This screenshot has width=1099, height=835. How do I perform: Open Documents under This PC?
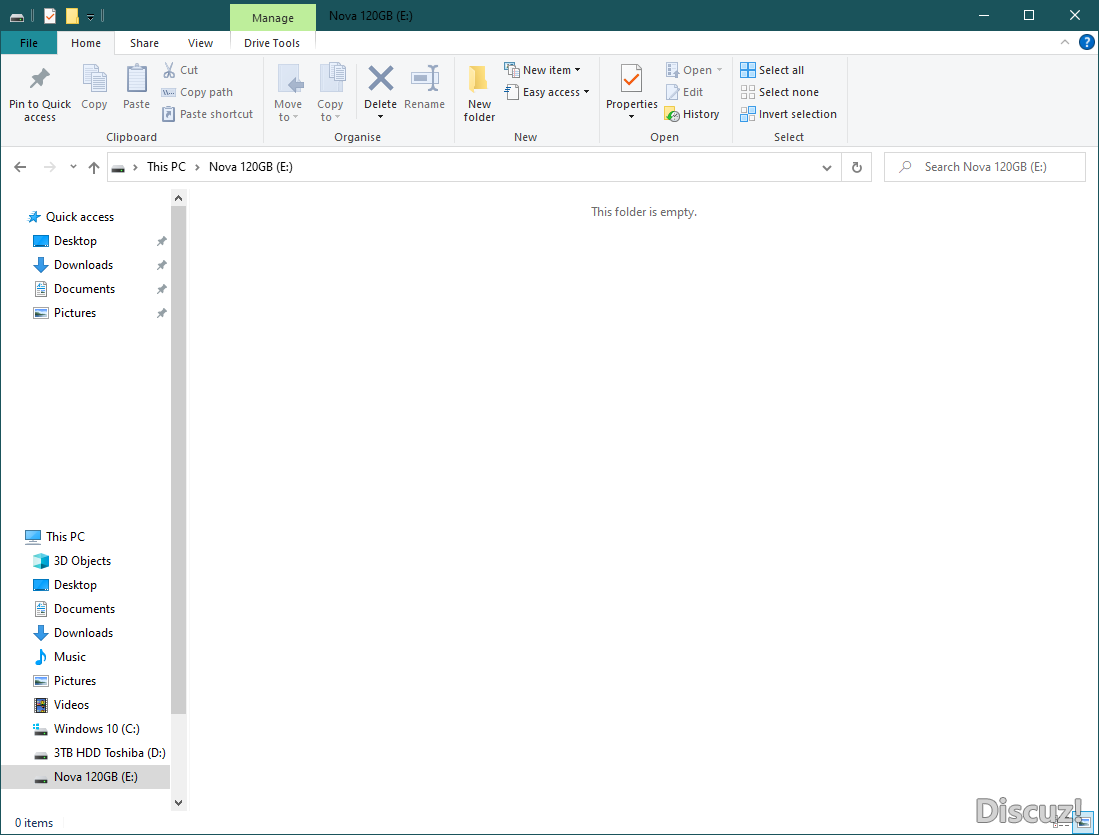click(x=84, y=609)
